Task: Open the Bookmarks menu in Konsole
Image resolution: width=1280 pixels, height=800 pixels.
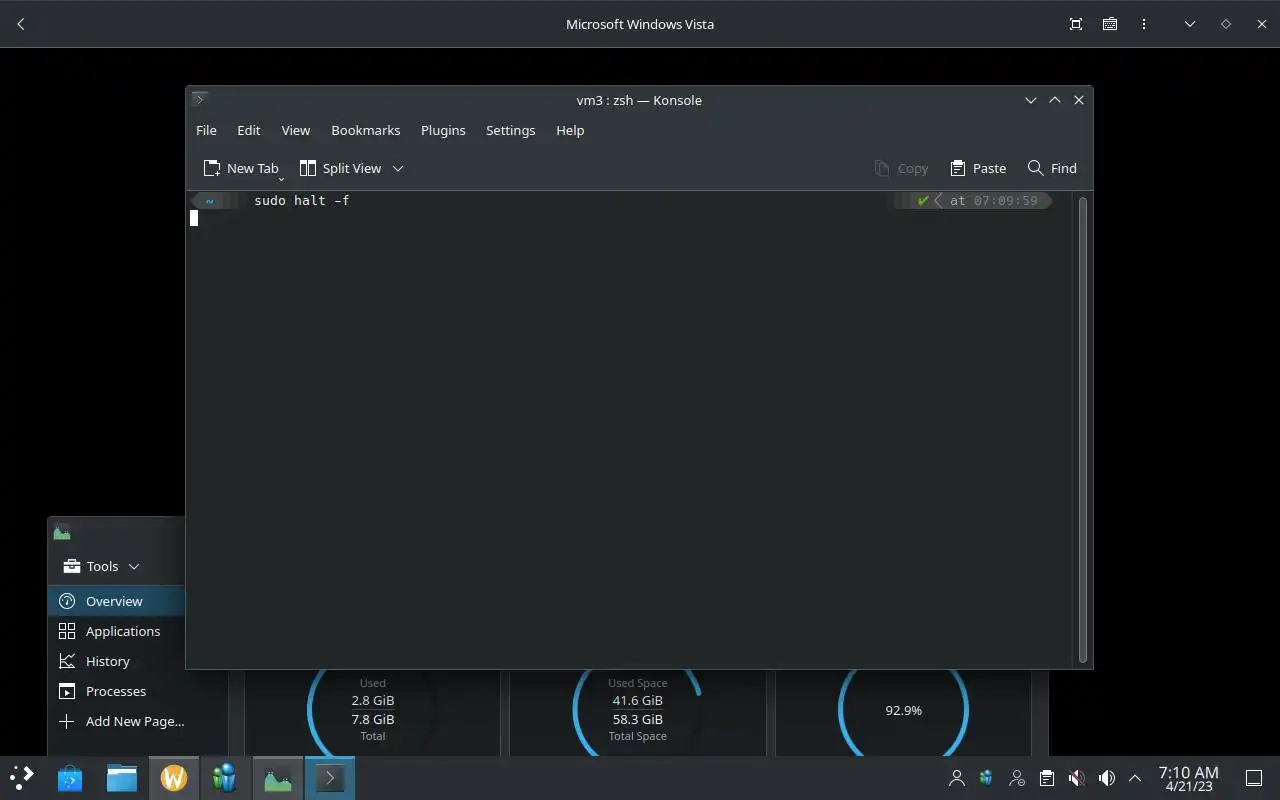Action: point(366,130)
